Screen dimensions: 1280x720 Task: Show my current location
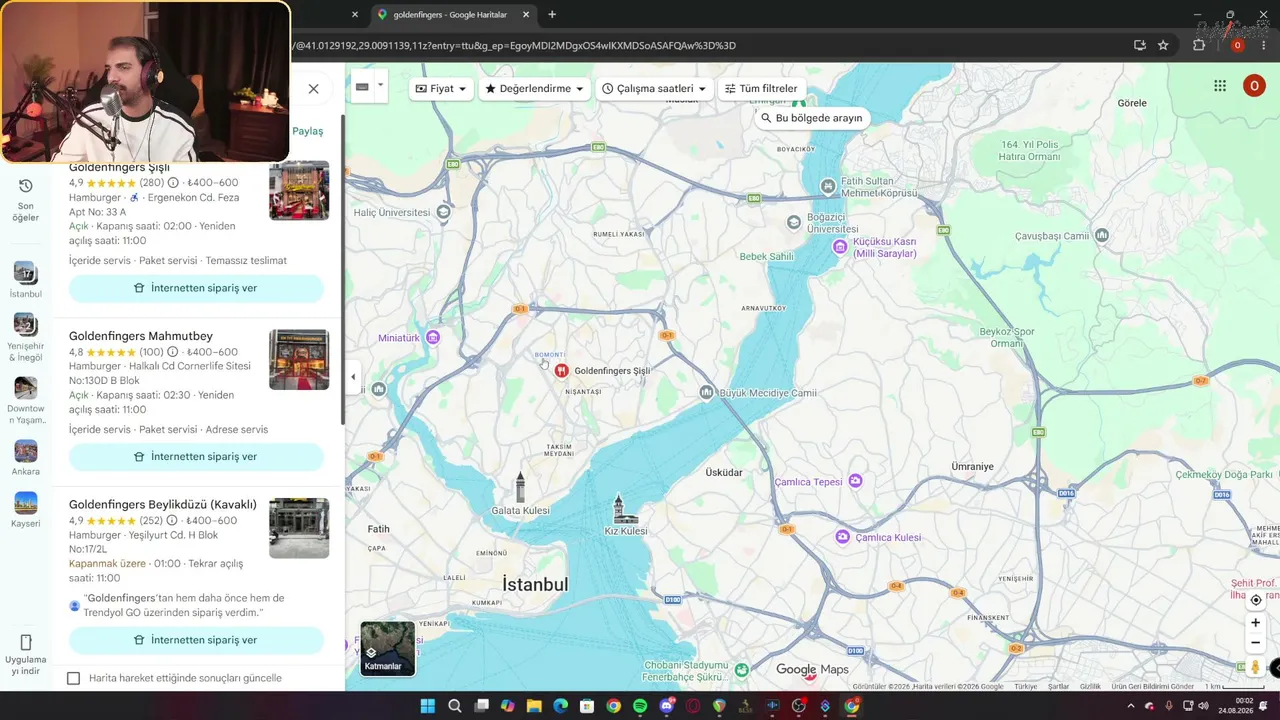1256,600
